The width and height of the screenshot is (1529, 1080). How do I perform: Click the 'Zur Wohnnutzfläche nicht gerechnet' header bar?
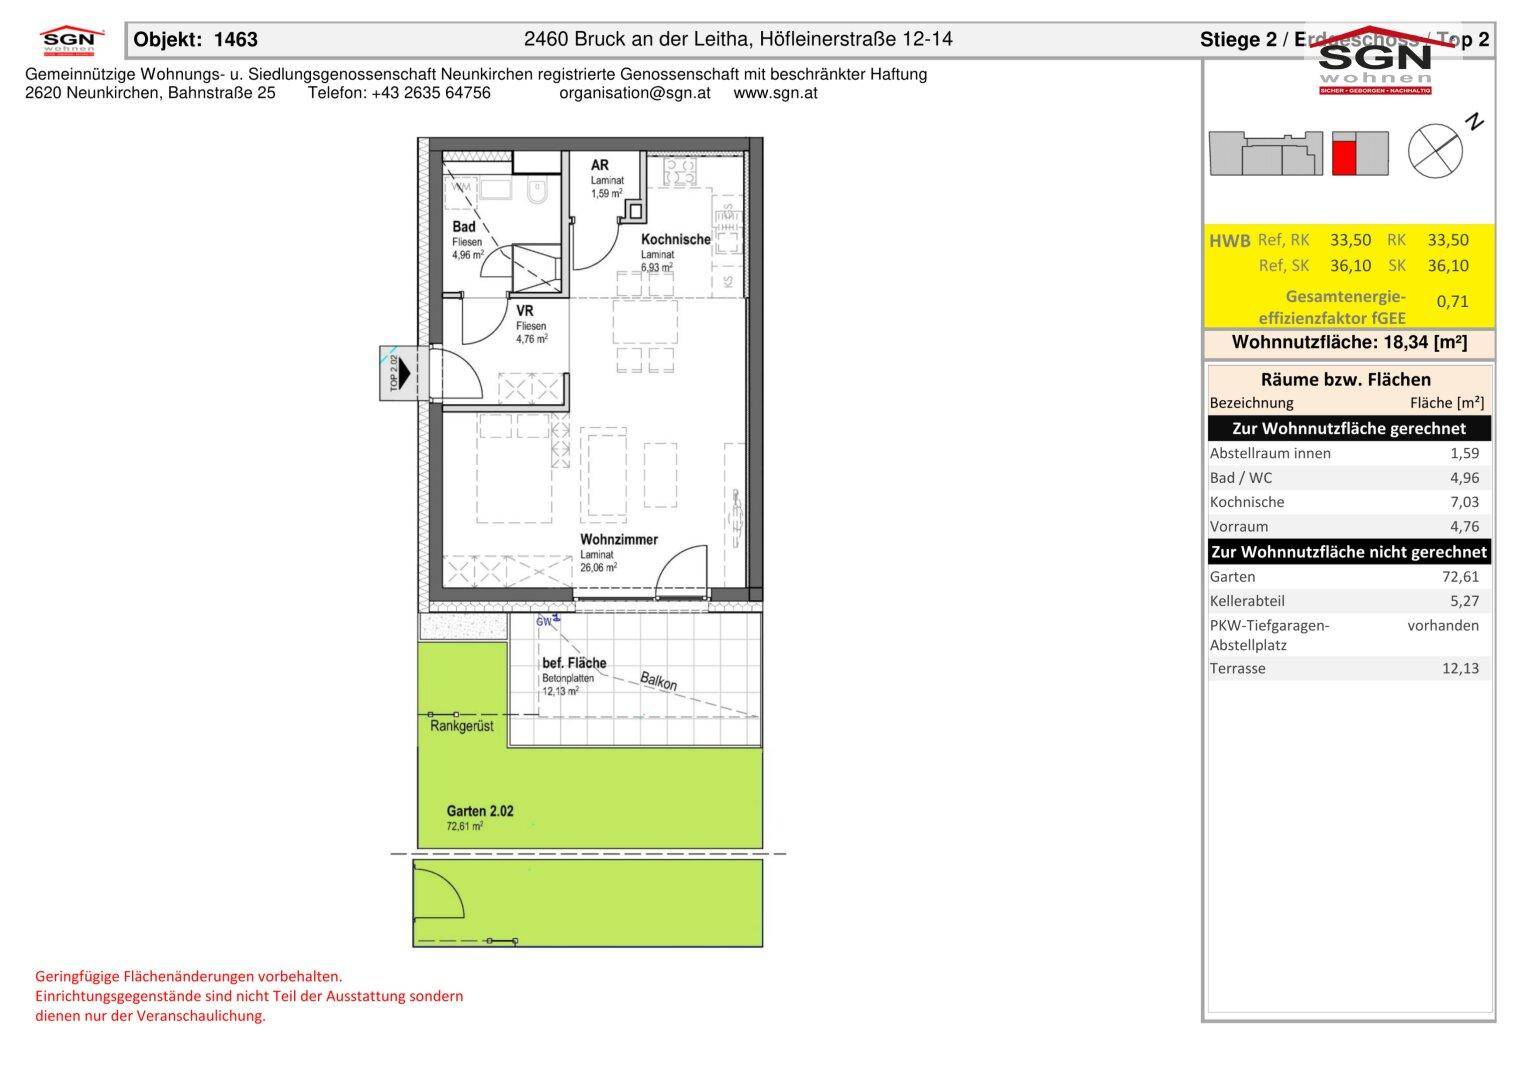[x=1349, y=552]
